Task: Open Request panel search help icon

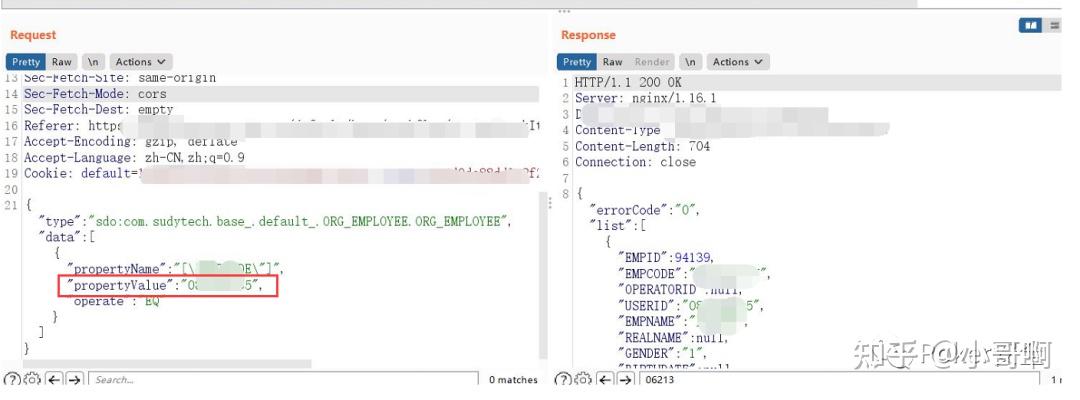Action: [12, 380]
